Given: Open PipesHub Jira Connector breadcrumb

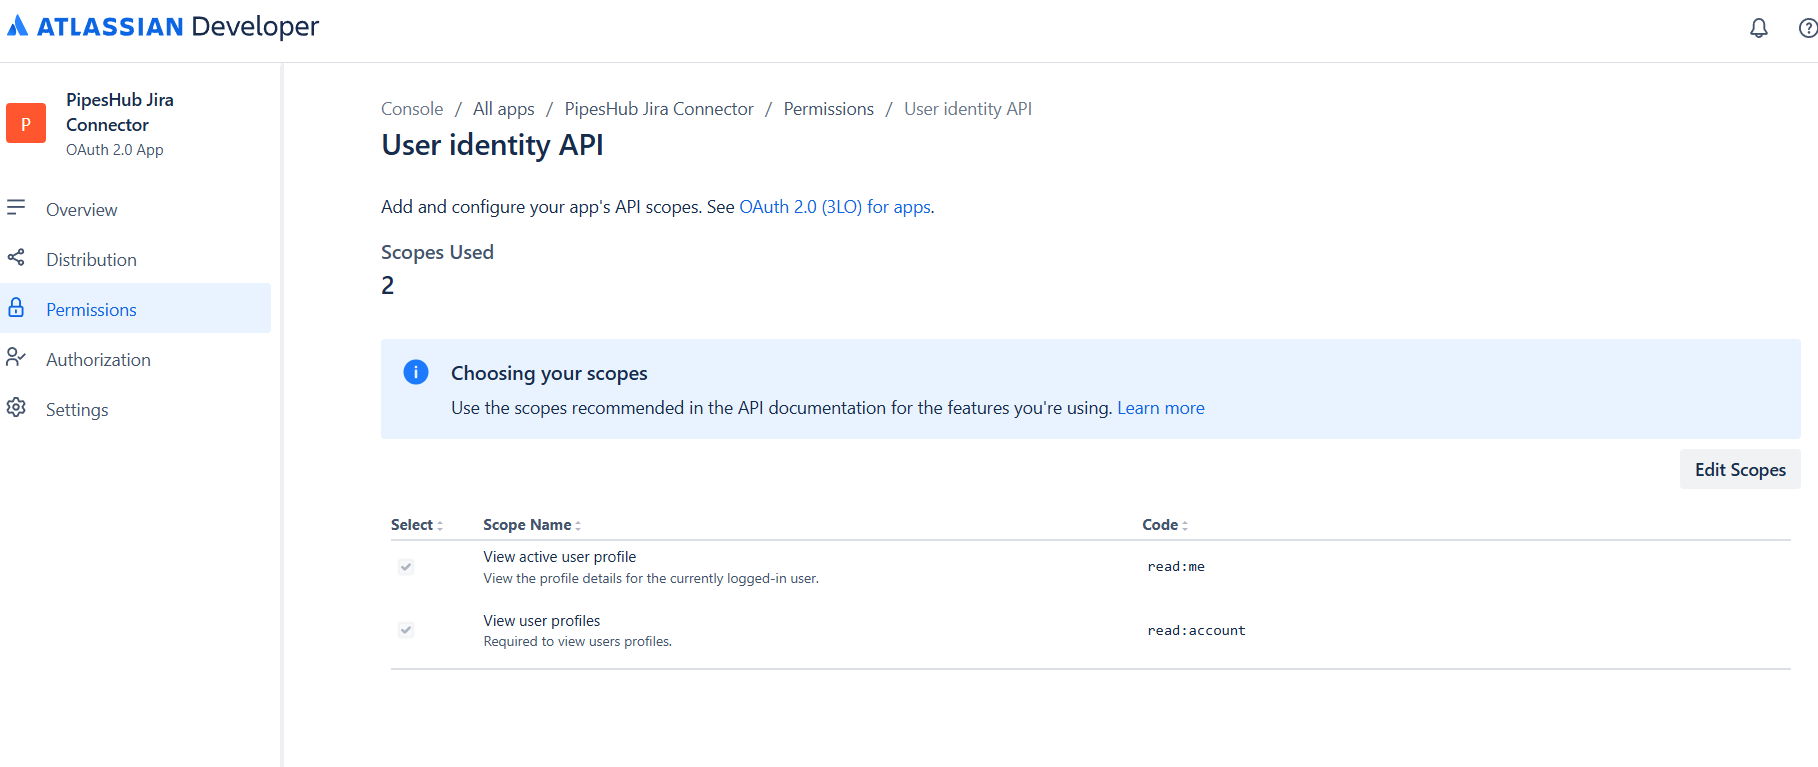Looking at the screenshot, I should 659,109.
